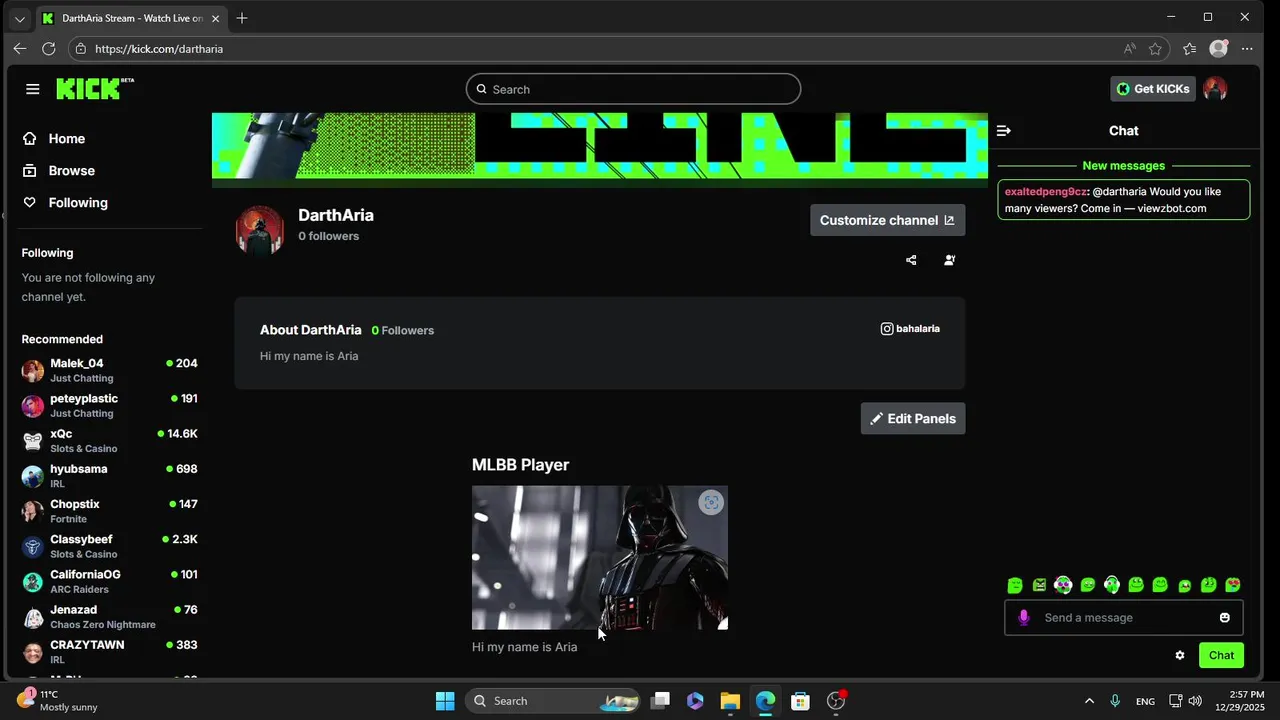The height and width of the screenshot is (720, 1280).
Task: Click the Edit Panels button
Action: [x=913, y=418]
